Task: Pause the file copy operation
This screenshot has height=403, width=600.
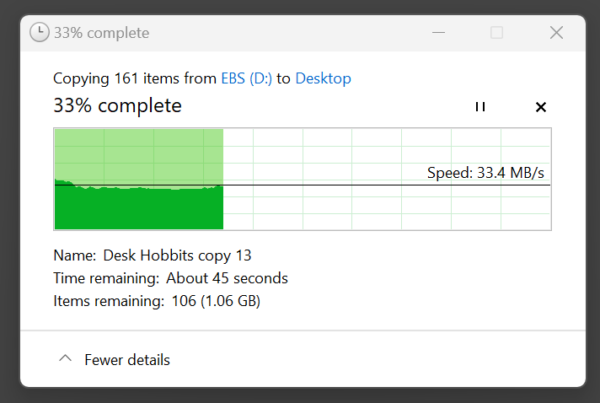Action: tap(480, 107)
